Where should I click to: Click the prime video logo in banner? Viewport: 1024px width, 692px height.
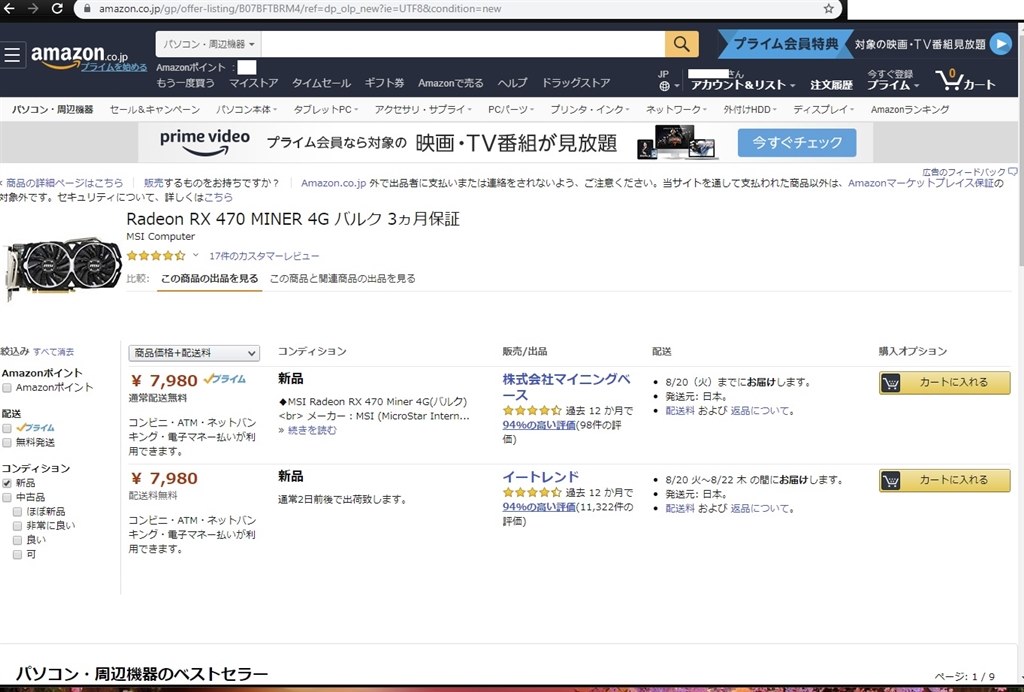click(205, 142)
